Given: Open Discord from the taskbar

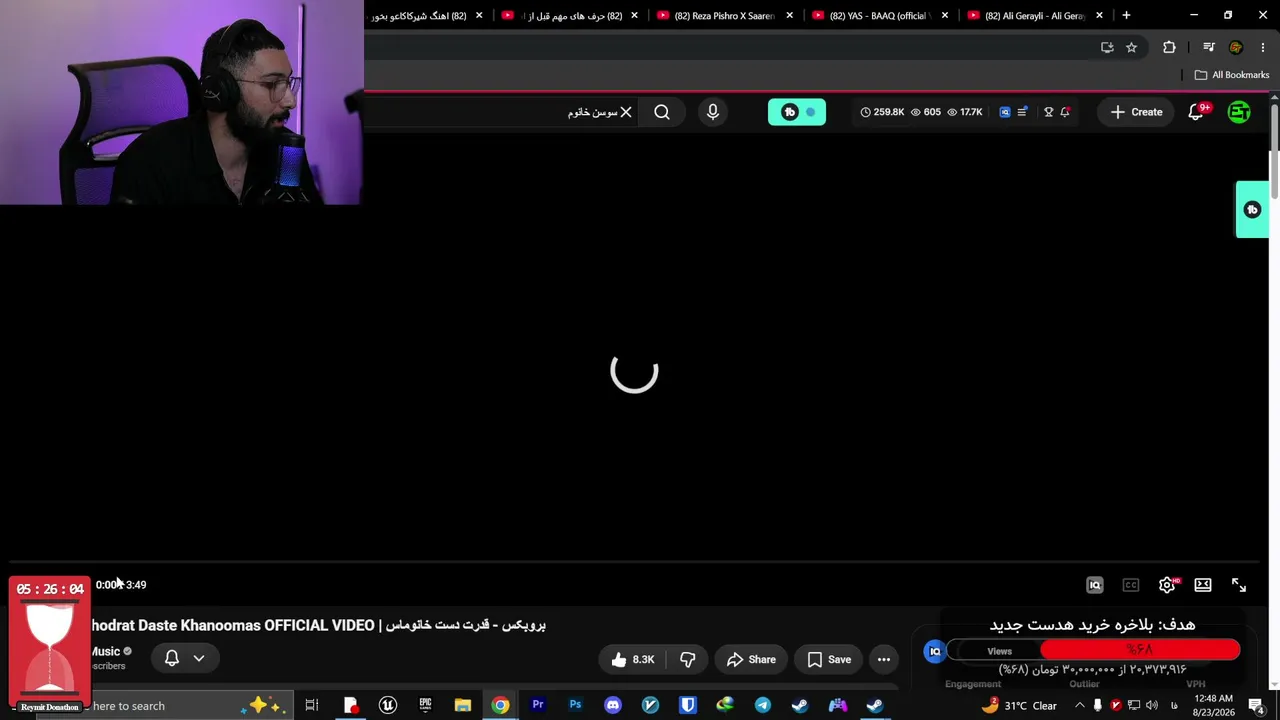Looking at the screenshot, I should [613, 706].
